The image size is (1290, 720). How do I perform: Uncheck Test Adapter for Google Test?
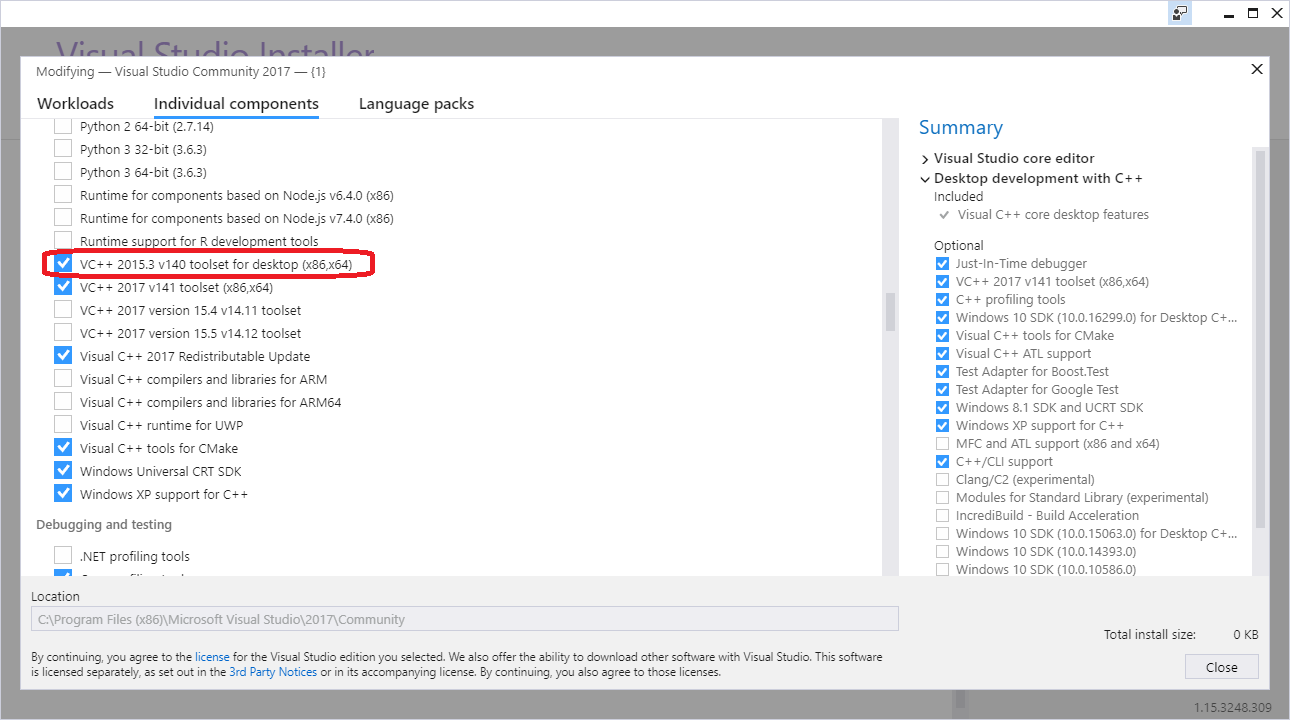coord(942,390)
